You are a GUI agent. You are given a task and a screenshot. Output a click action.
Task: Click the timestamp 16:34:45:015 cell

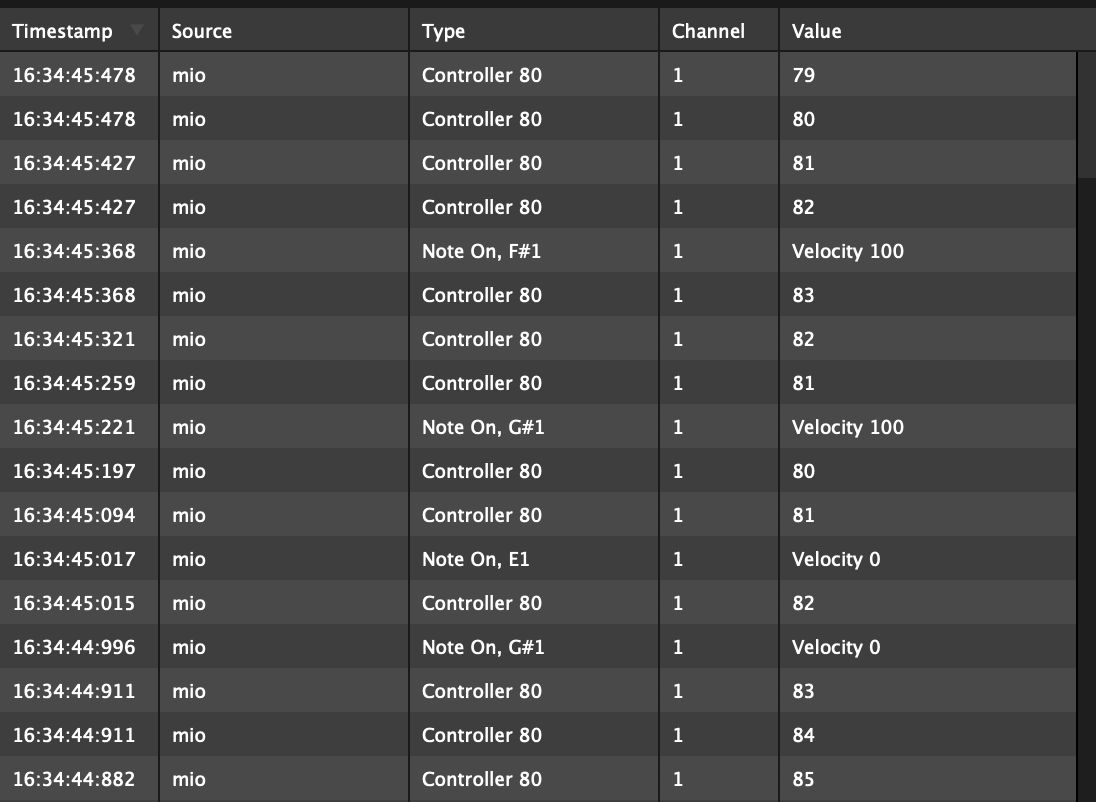74,603
